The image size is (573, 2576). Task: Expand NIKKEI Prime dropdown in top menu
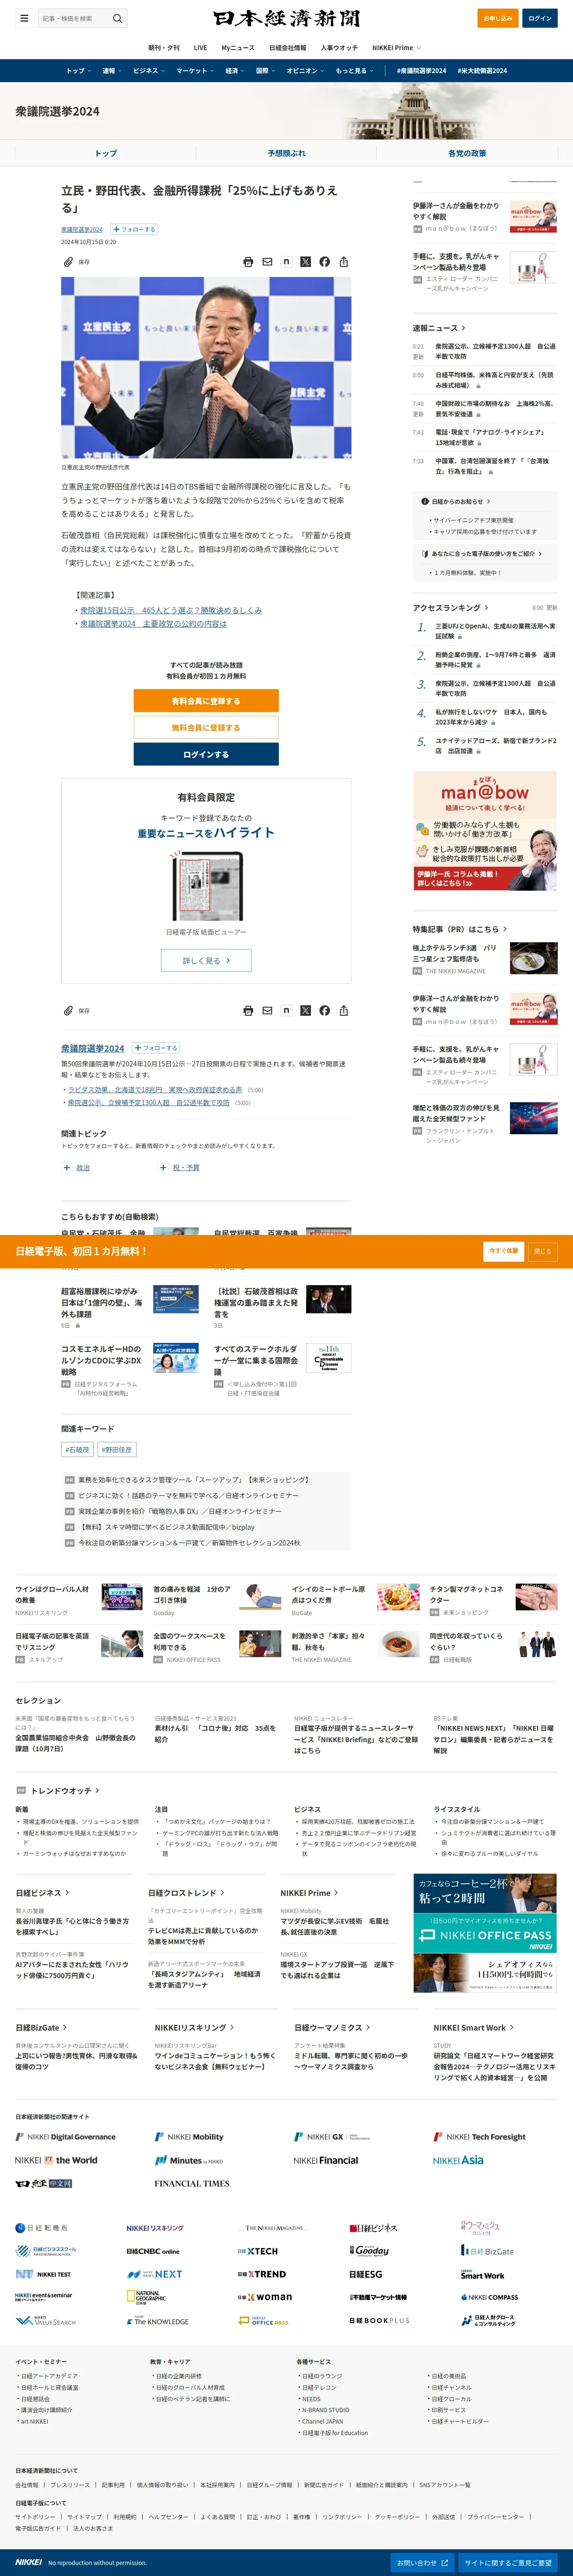click(x=396, y=48)
